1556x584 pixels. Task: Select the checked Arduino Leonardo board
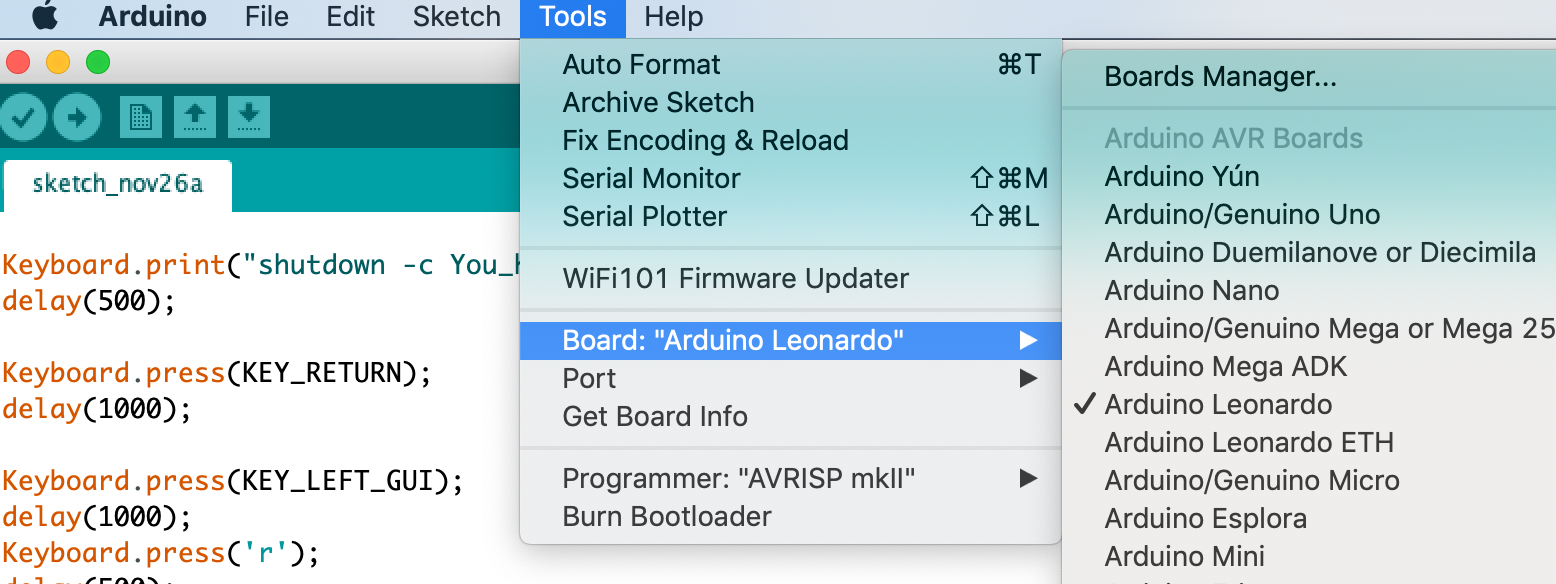tap(1309, 405)
